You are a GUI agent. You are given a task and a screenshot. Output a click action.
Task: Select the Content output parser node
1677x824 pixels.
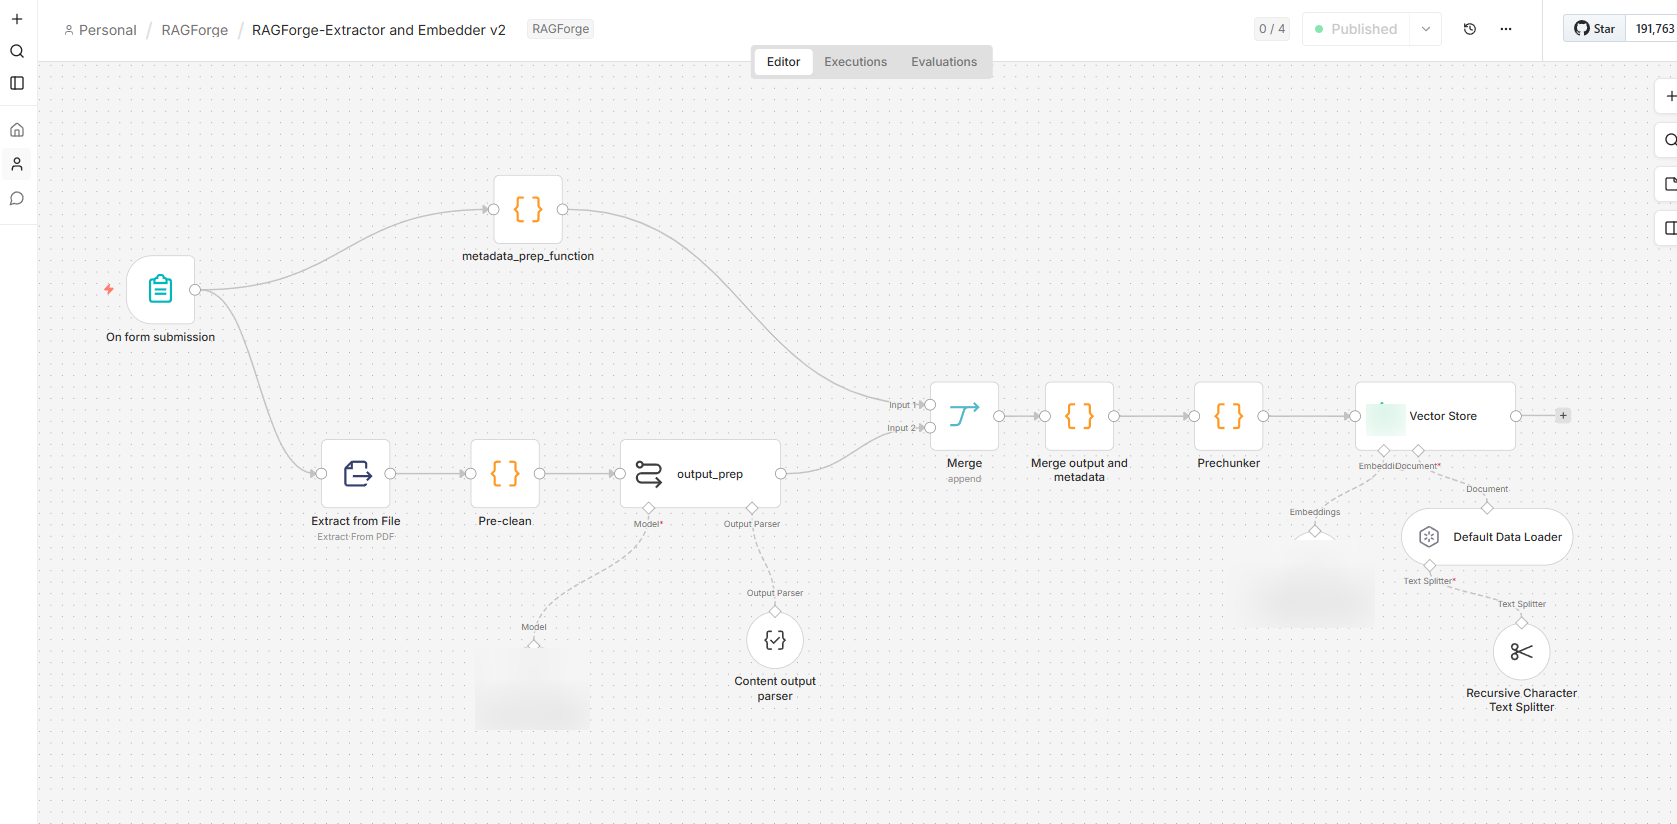775,640
